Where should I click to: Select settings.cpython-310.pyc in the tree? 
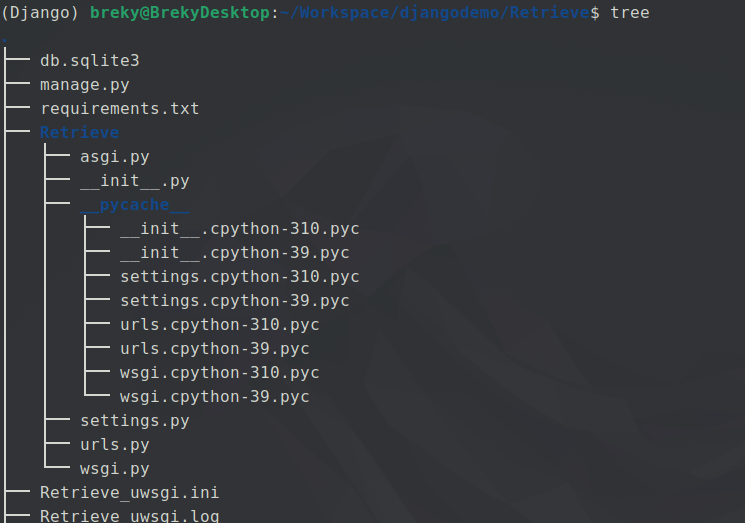pos(239,277)
